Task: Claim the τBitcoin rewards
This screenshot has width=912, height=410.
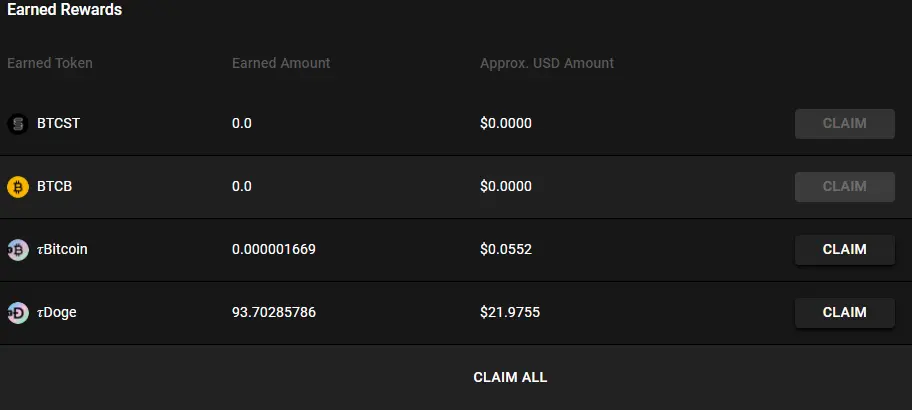Action: pos(845,249)
